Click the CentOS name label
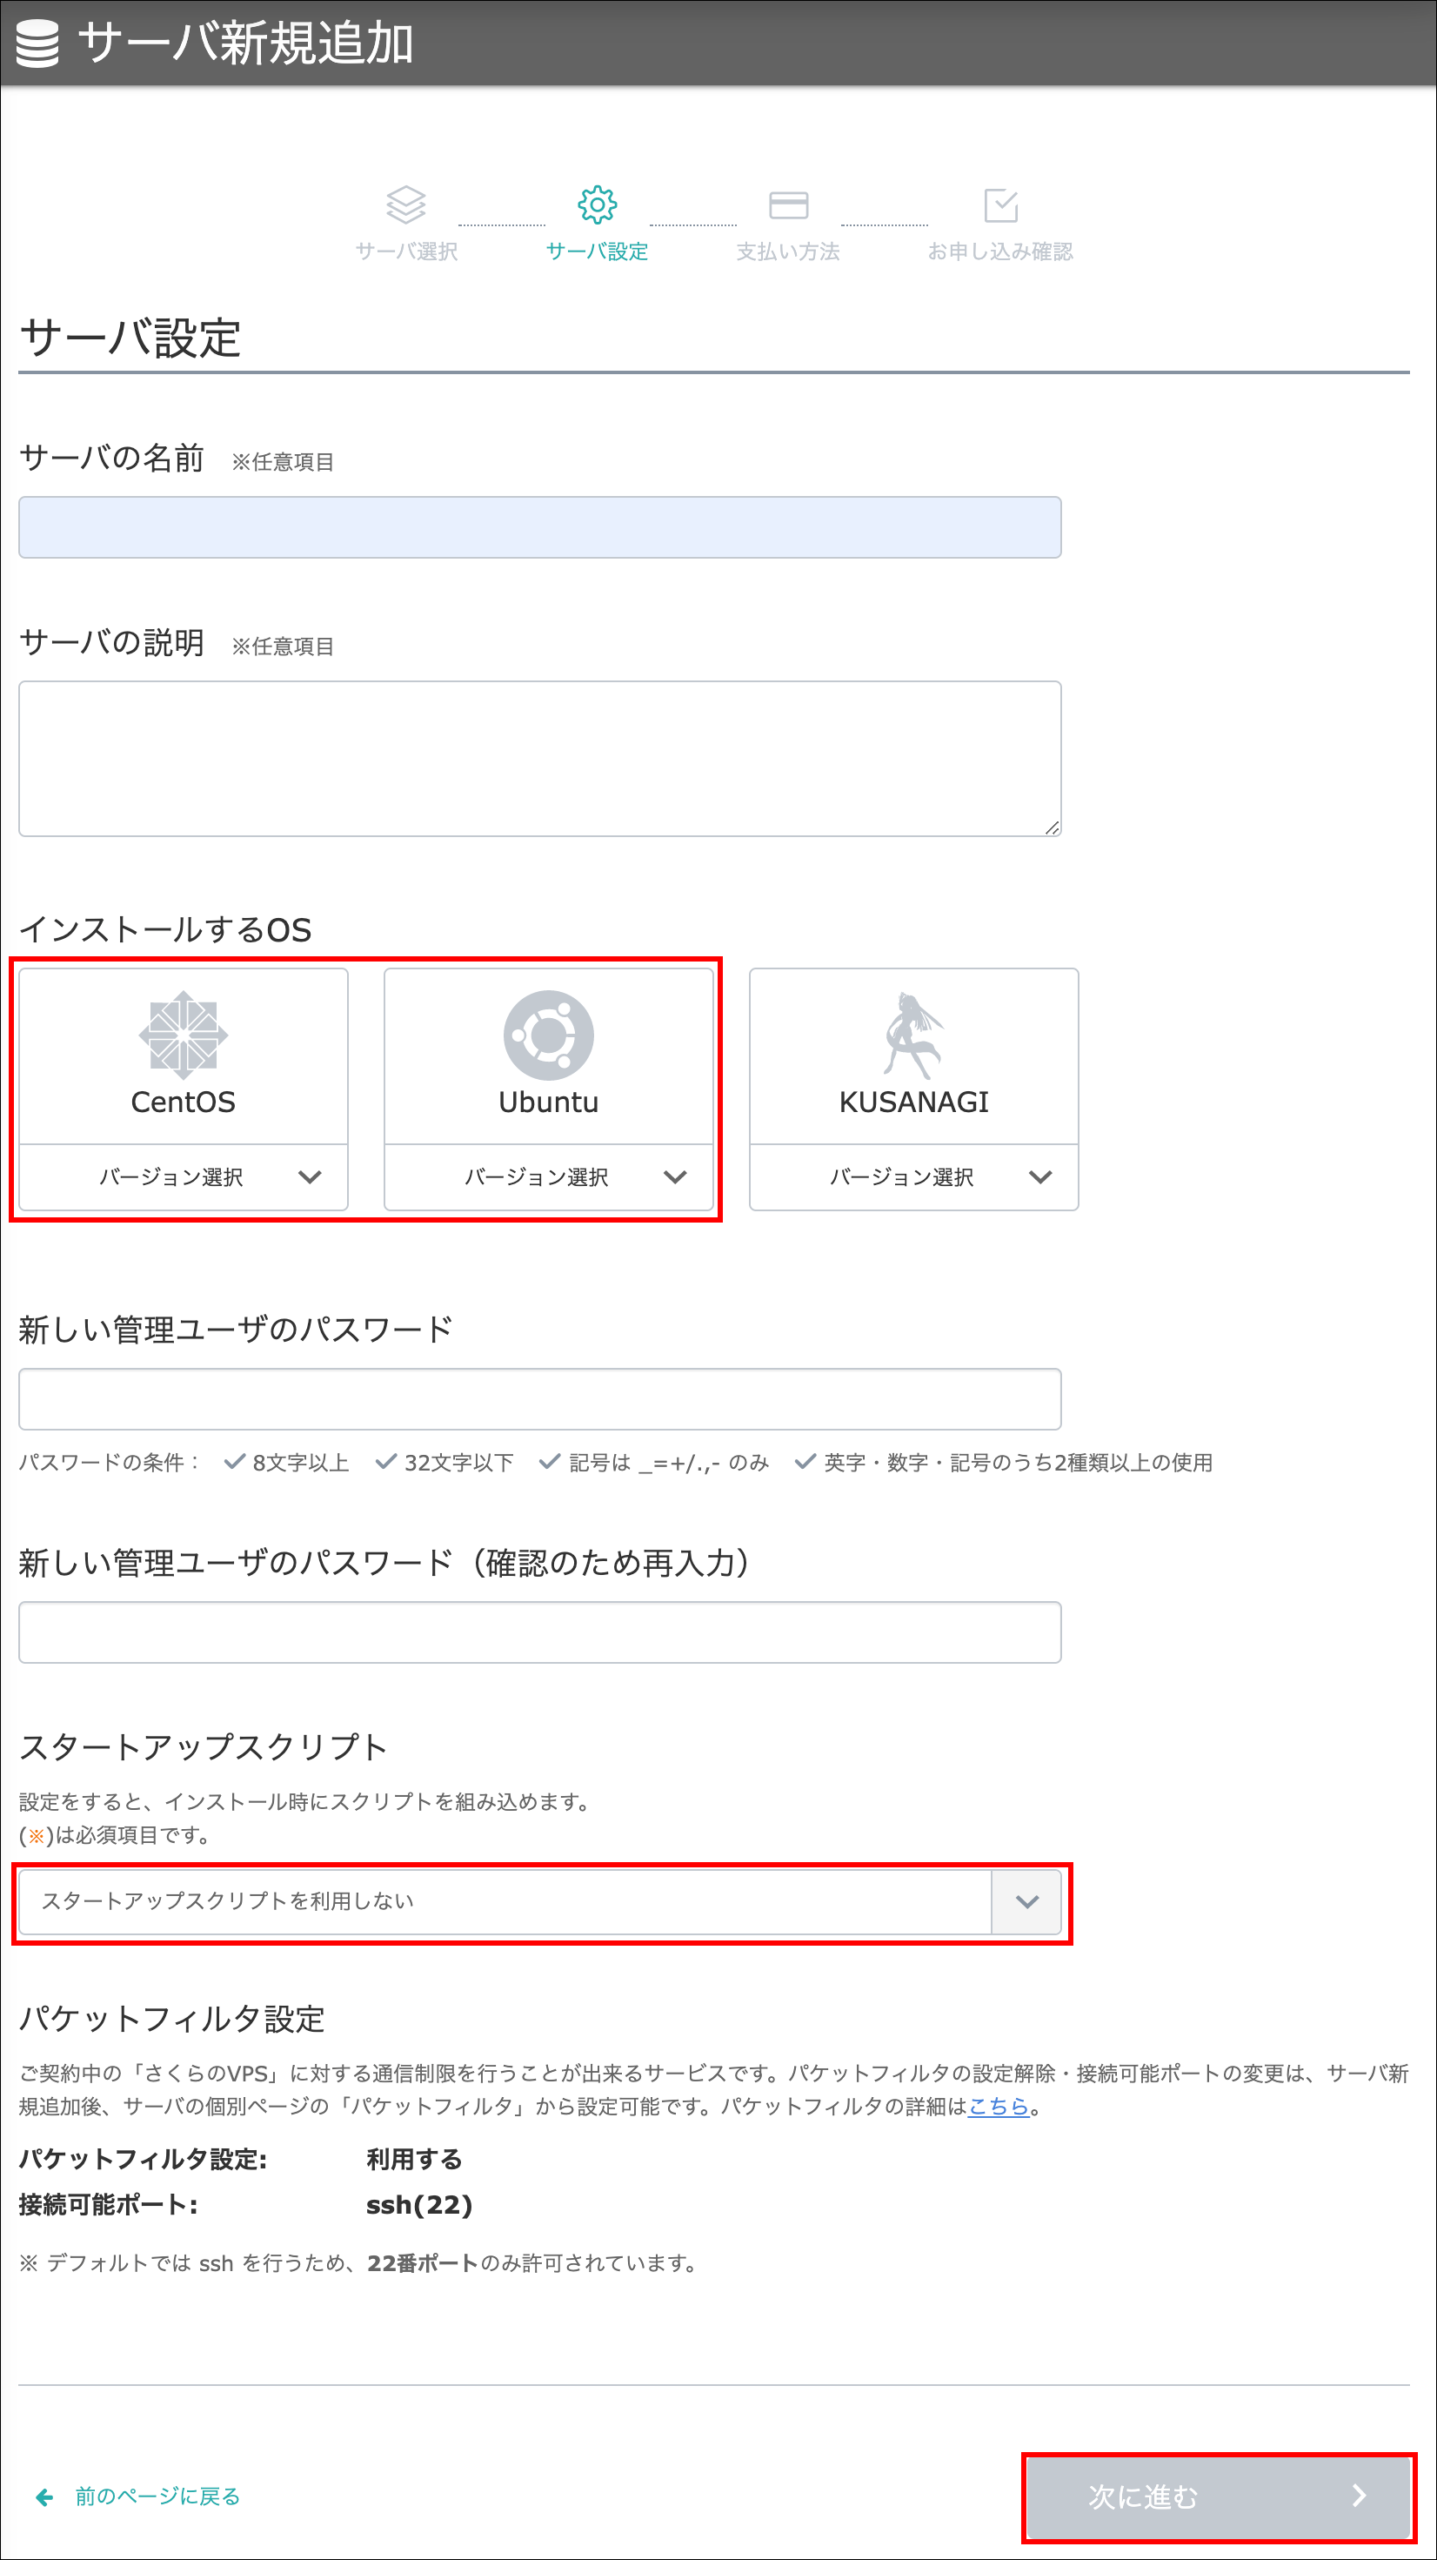 [x=183, y=1102]
